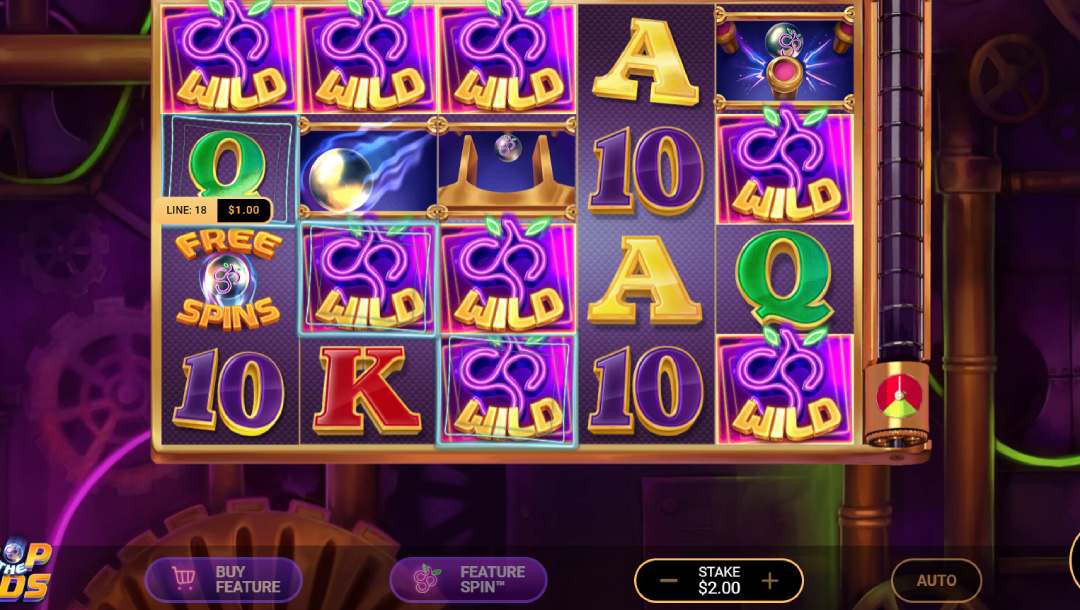The height and width of the screenshot is (610, 1080).
Task: Increase stake with the plus button
Action: point(770,581)
